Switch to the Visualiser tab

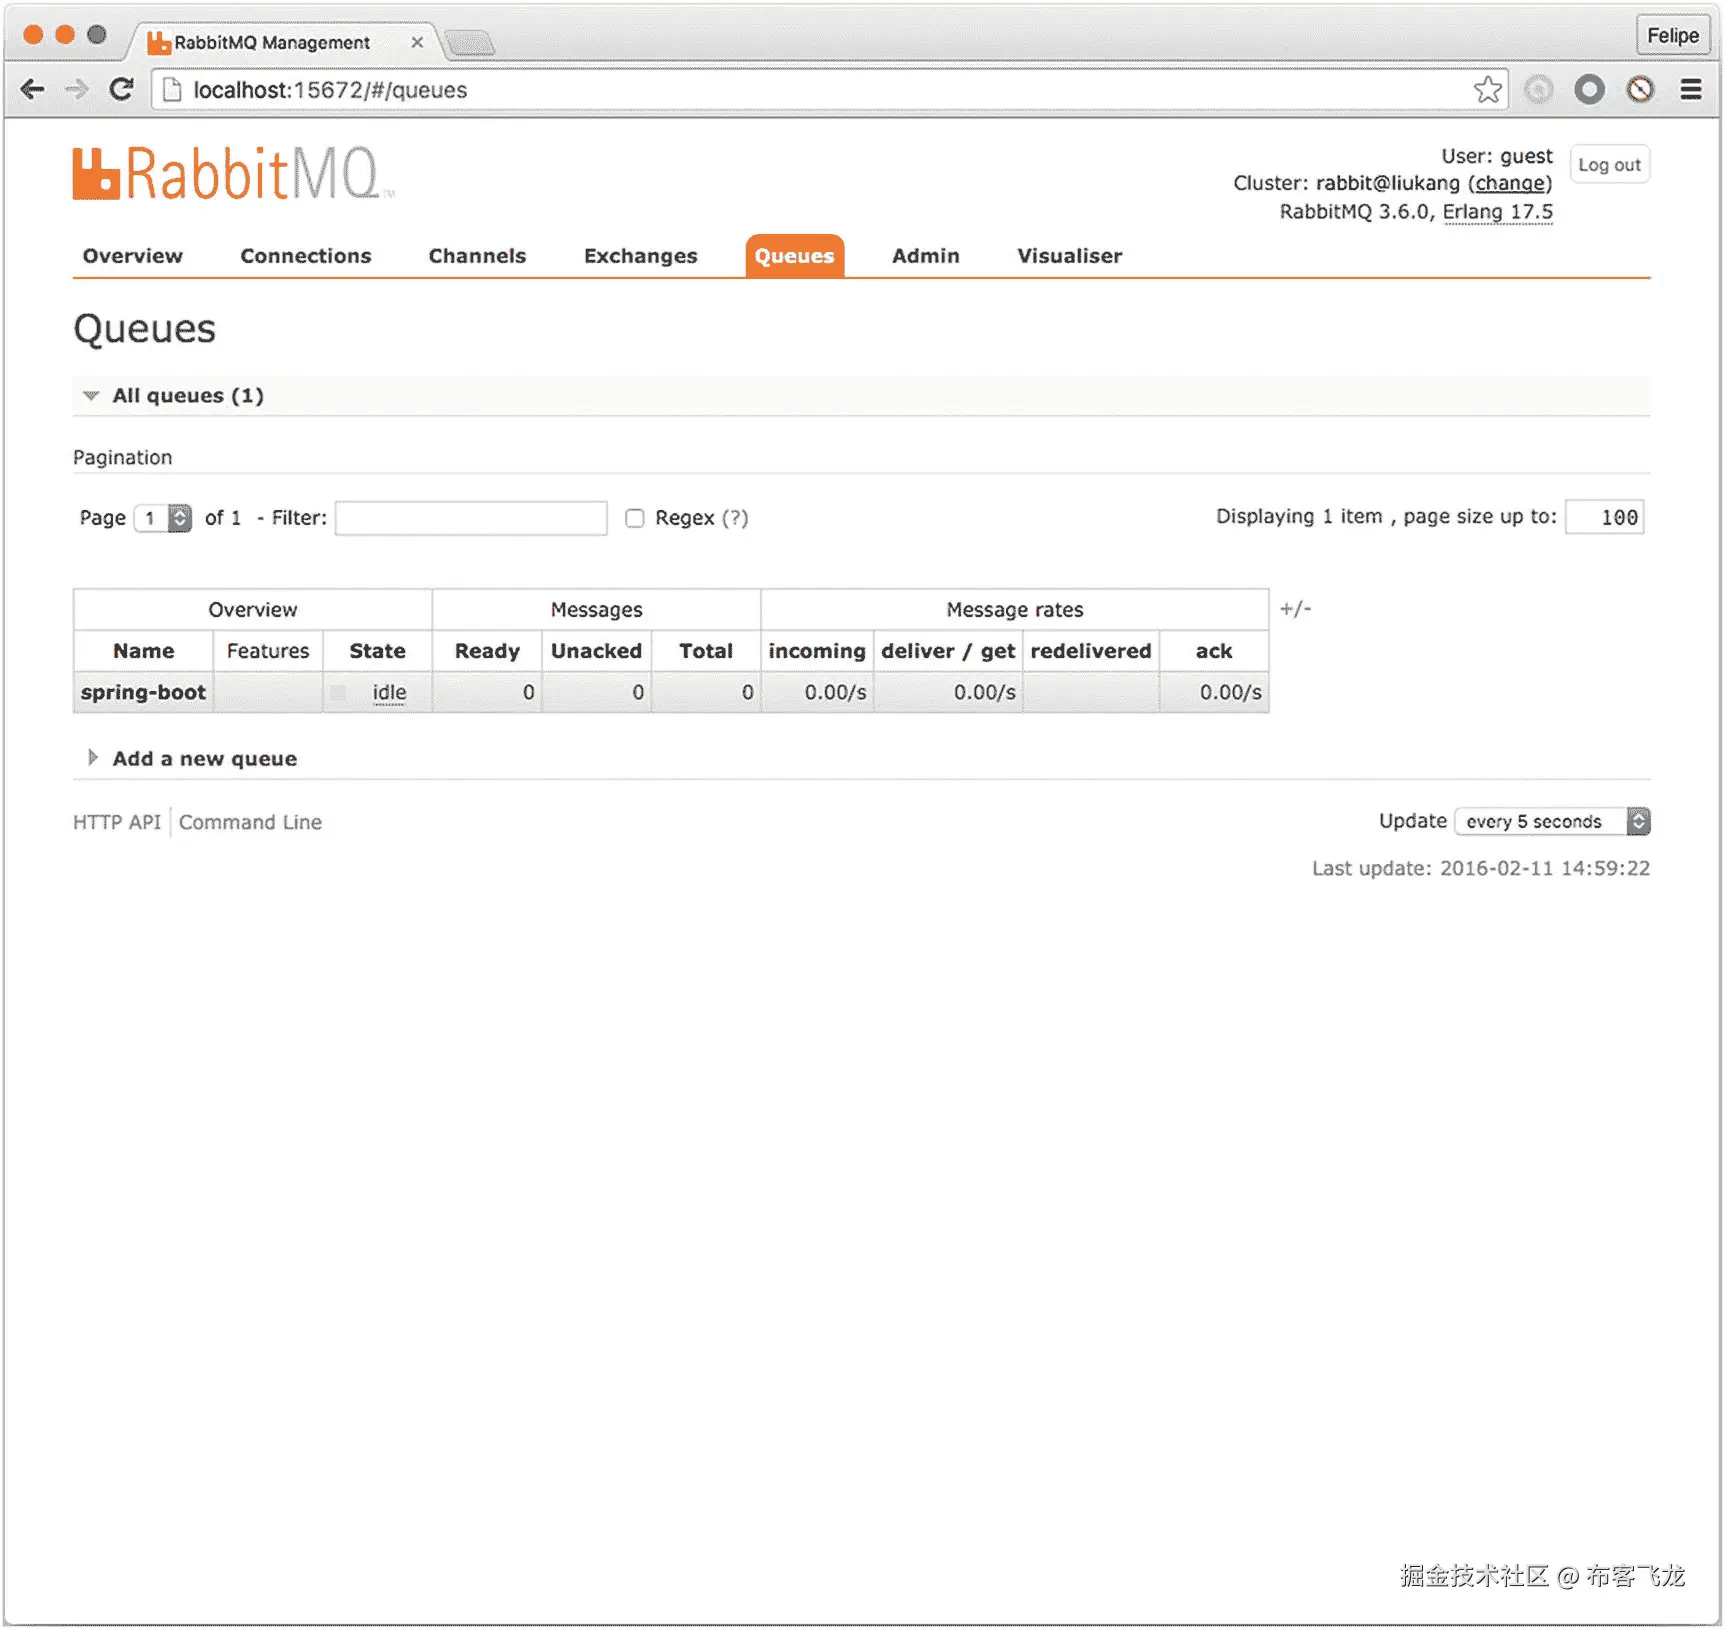point(1070,256)
